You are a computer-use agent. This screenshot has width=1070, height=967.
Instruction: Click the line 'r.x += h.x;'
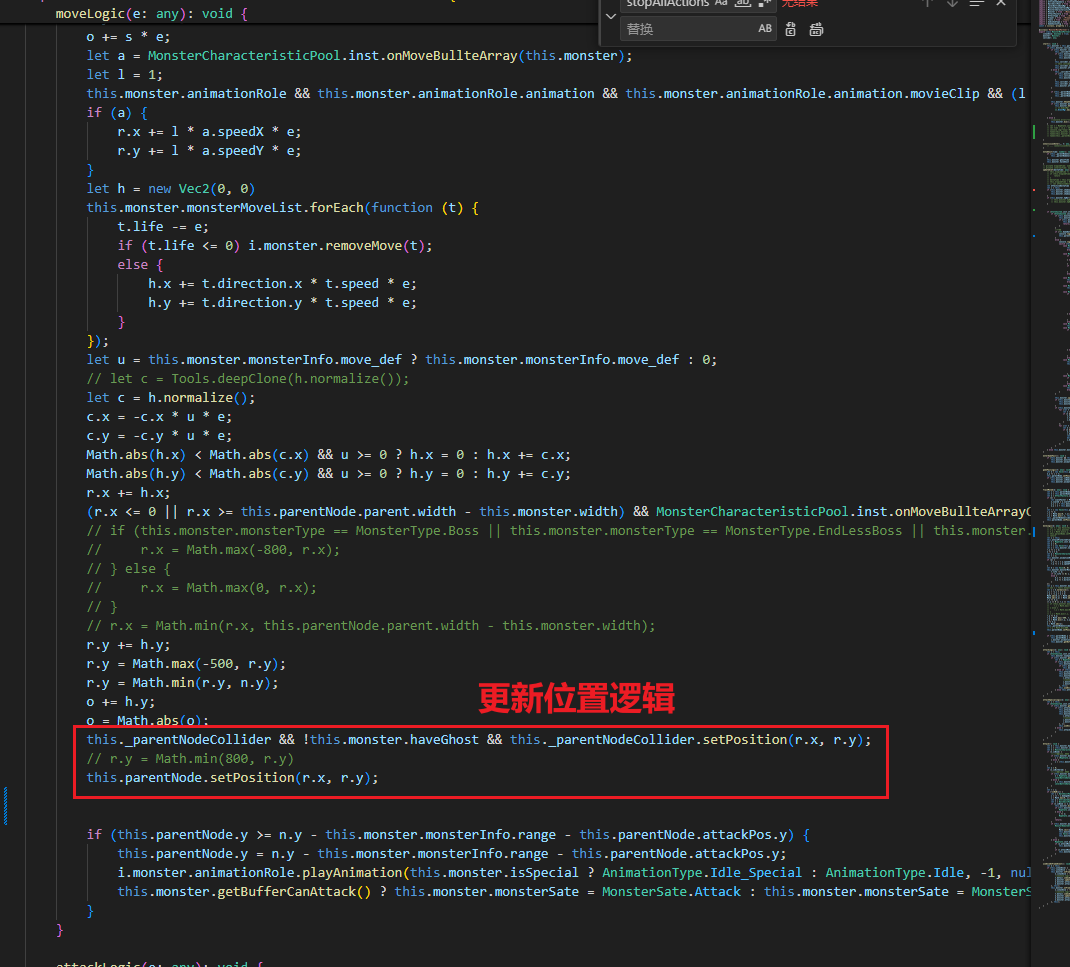[x=128, y=493]
